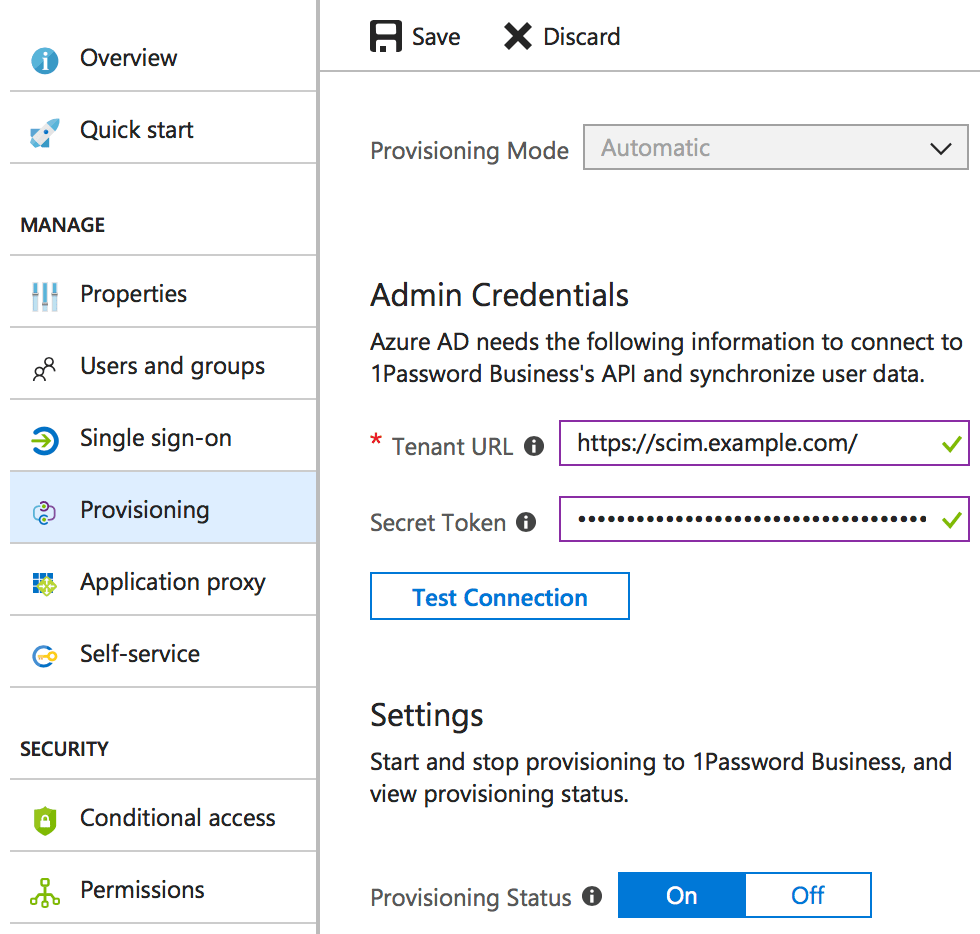980x934 pixels.
Task: Click the Conditional access shield icon
Action: (44, 820)
